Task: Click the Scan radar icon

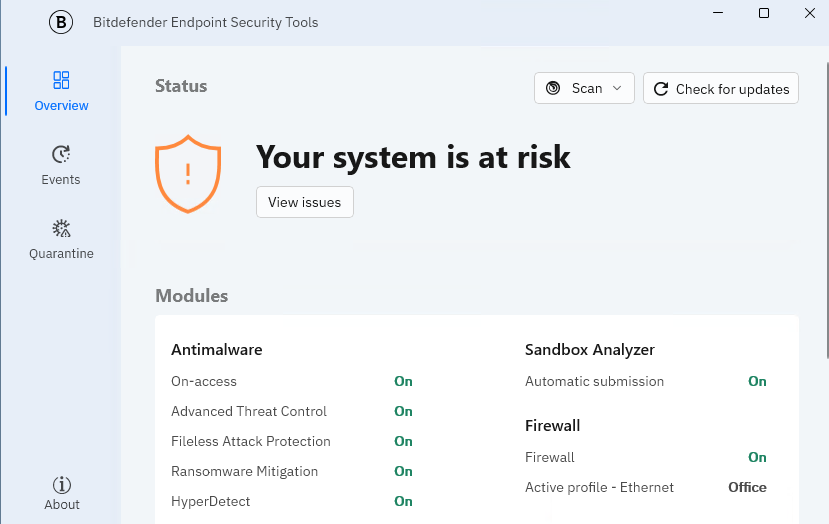Action: point(553,89)
